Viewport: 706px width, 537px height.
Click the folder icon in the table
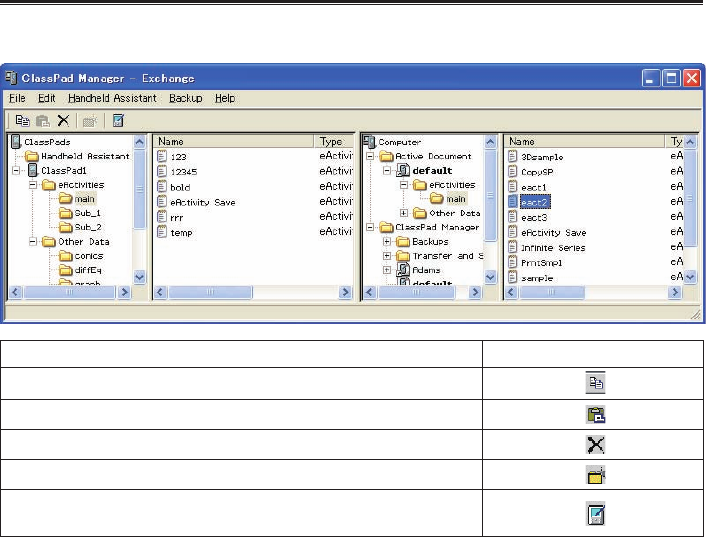tap(595, 475)
